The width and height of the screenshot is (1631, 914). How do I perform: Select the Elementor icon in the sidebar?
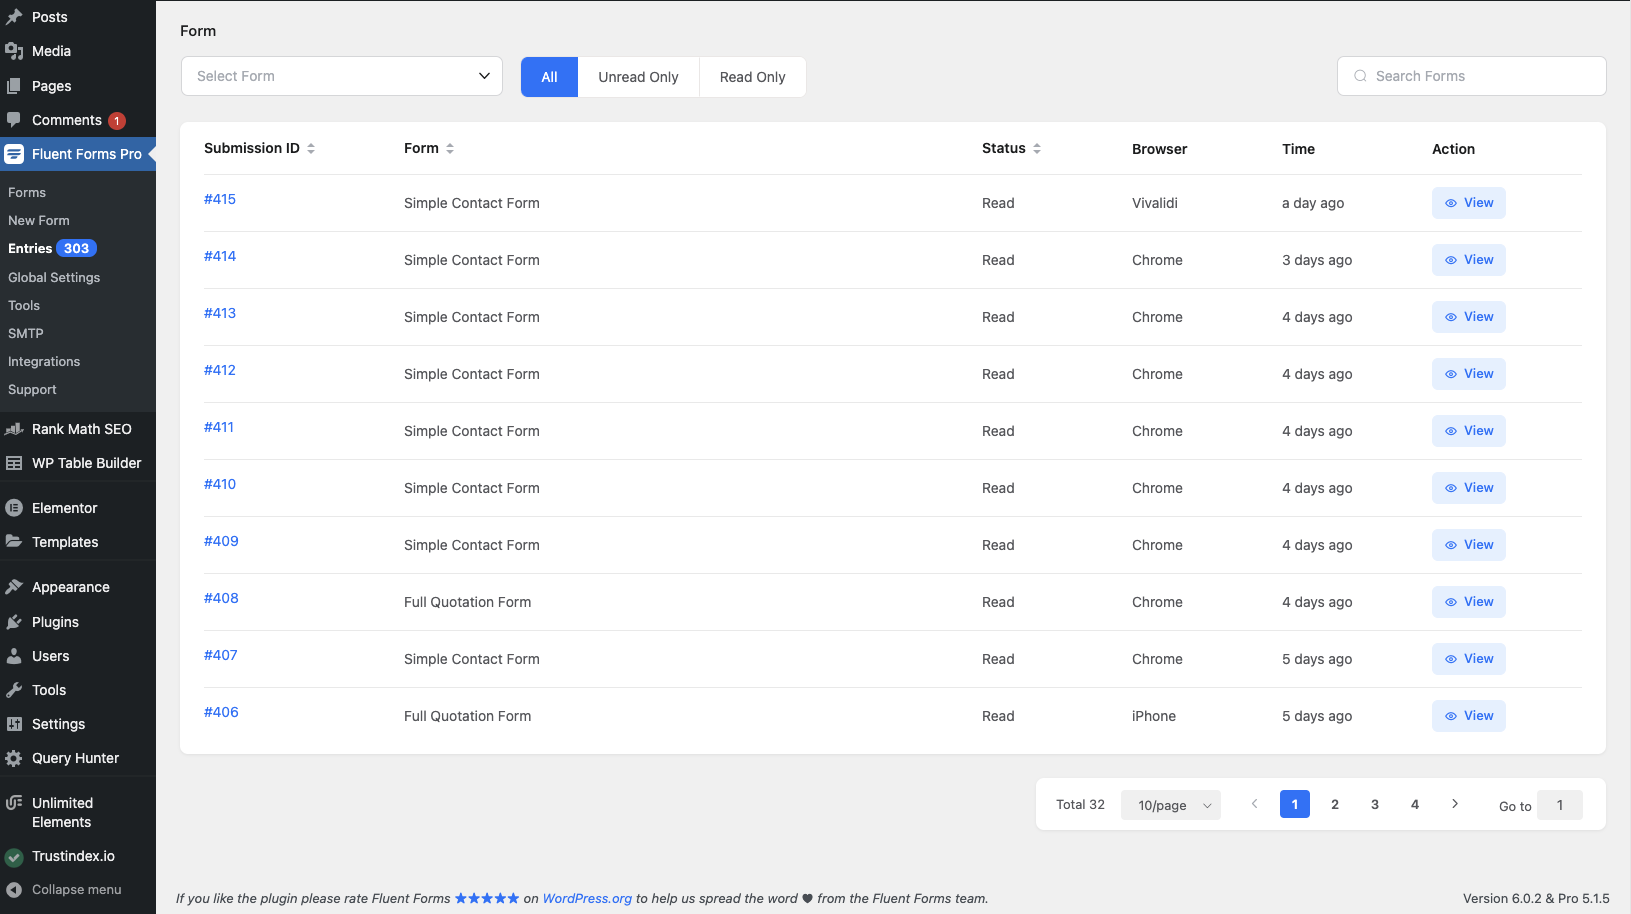click(14, 507)
